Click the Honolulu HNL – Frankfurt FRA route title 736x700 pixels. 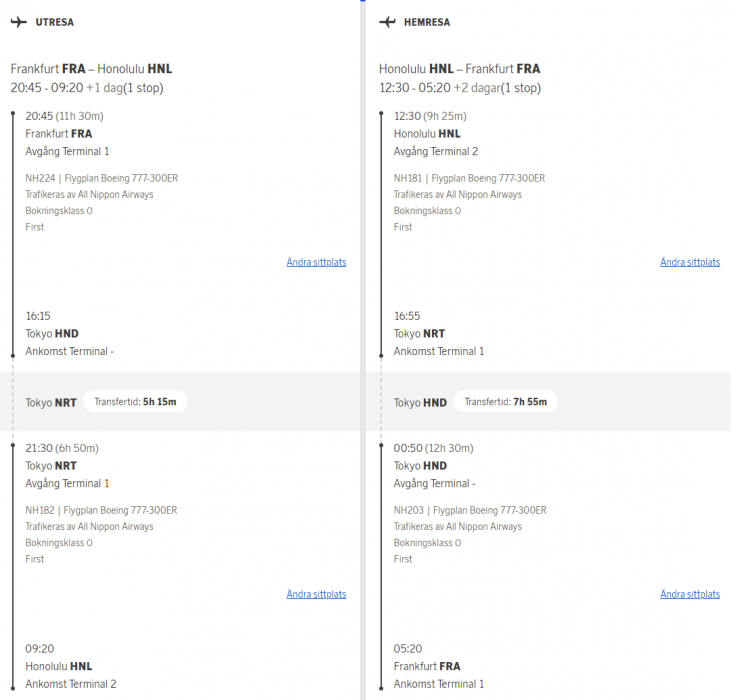[459, 69]
